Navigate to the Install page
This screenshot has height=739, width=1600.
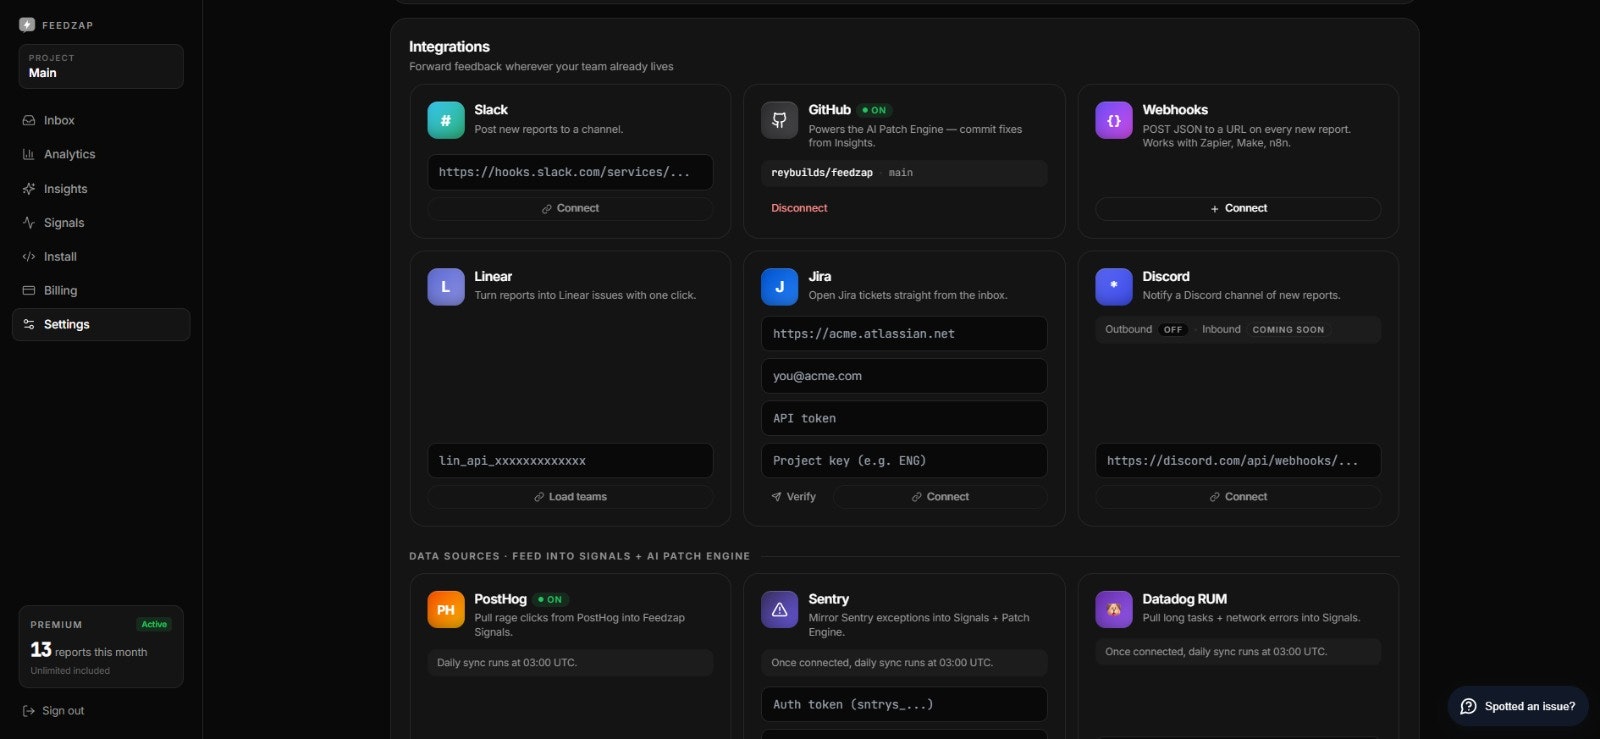click(101, 256)
